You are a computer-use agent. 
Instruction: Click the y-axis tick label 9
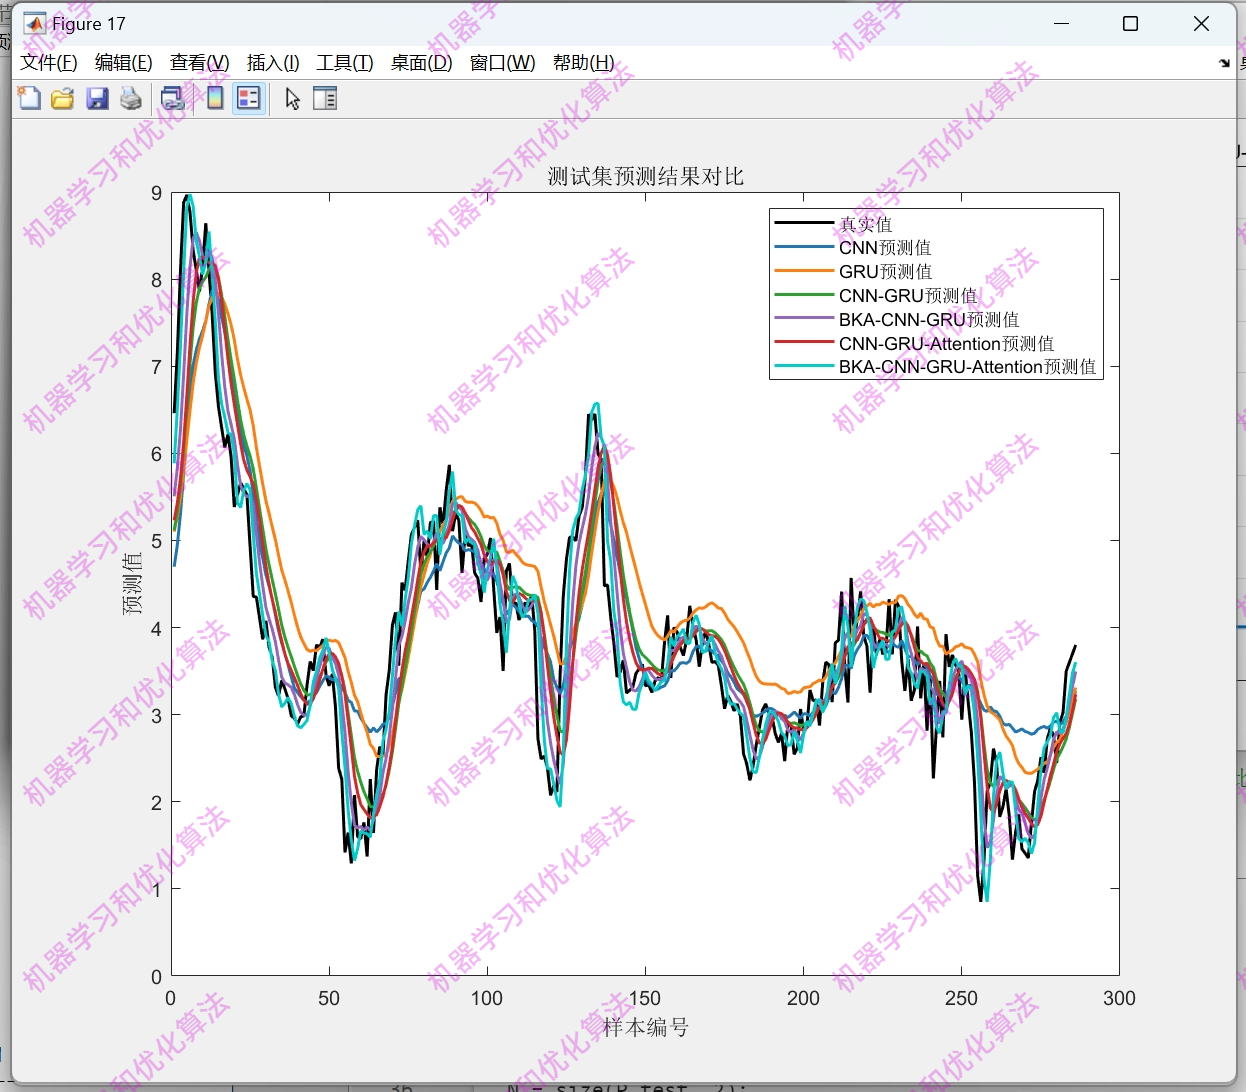point(156,193)
